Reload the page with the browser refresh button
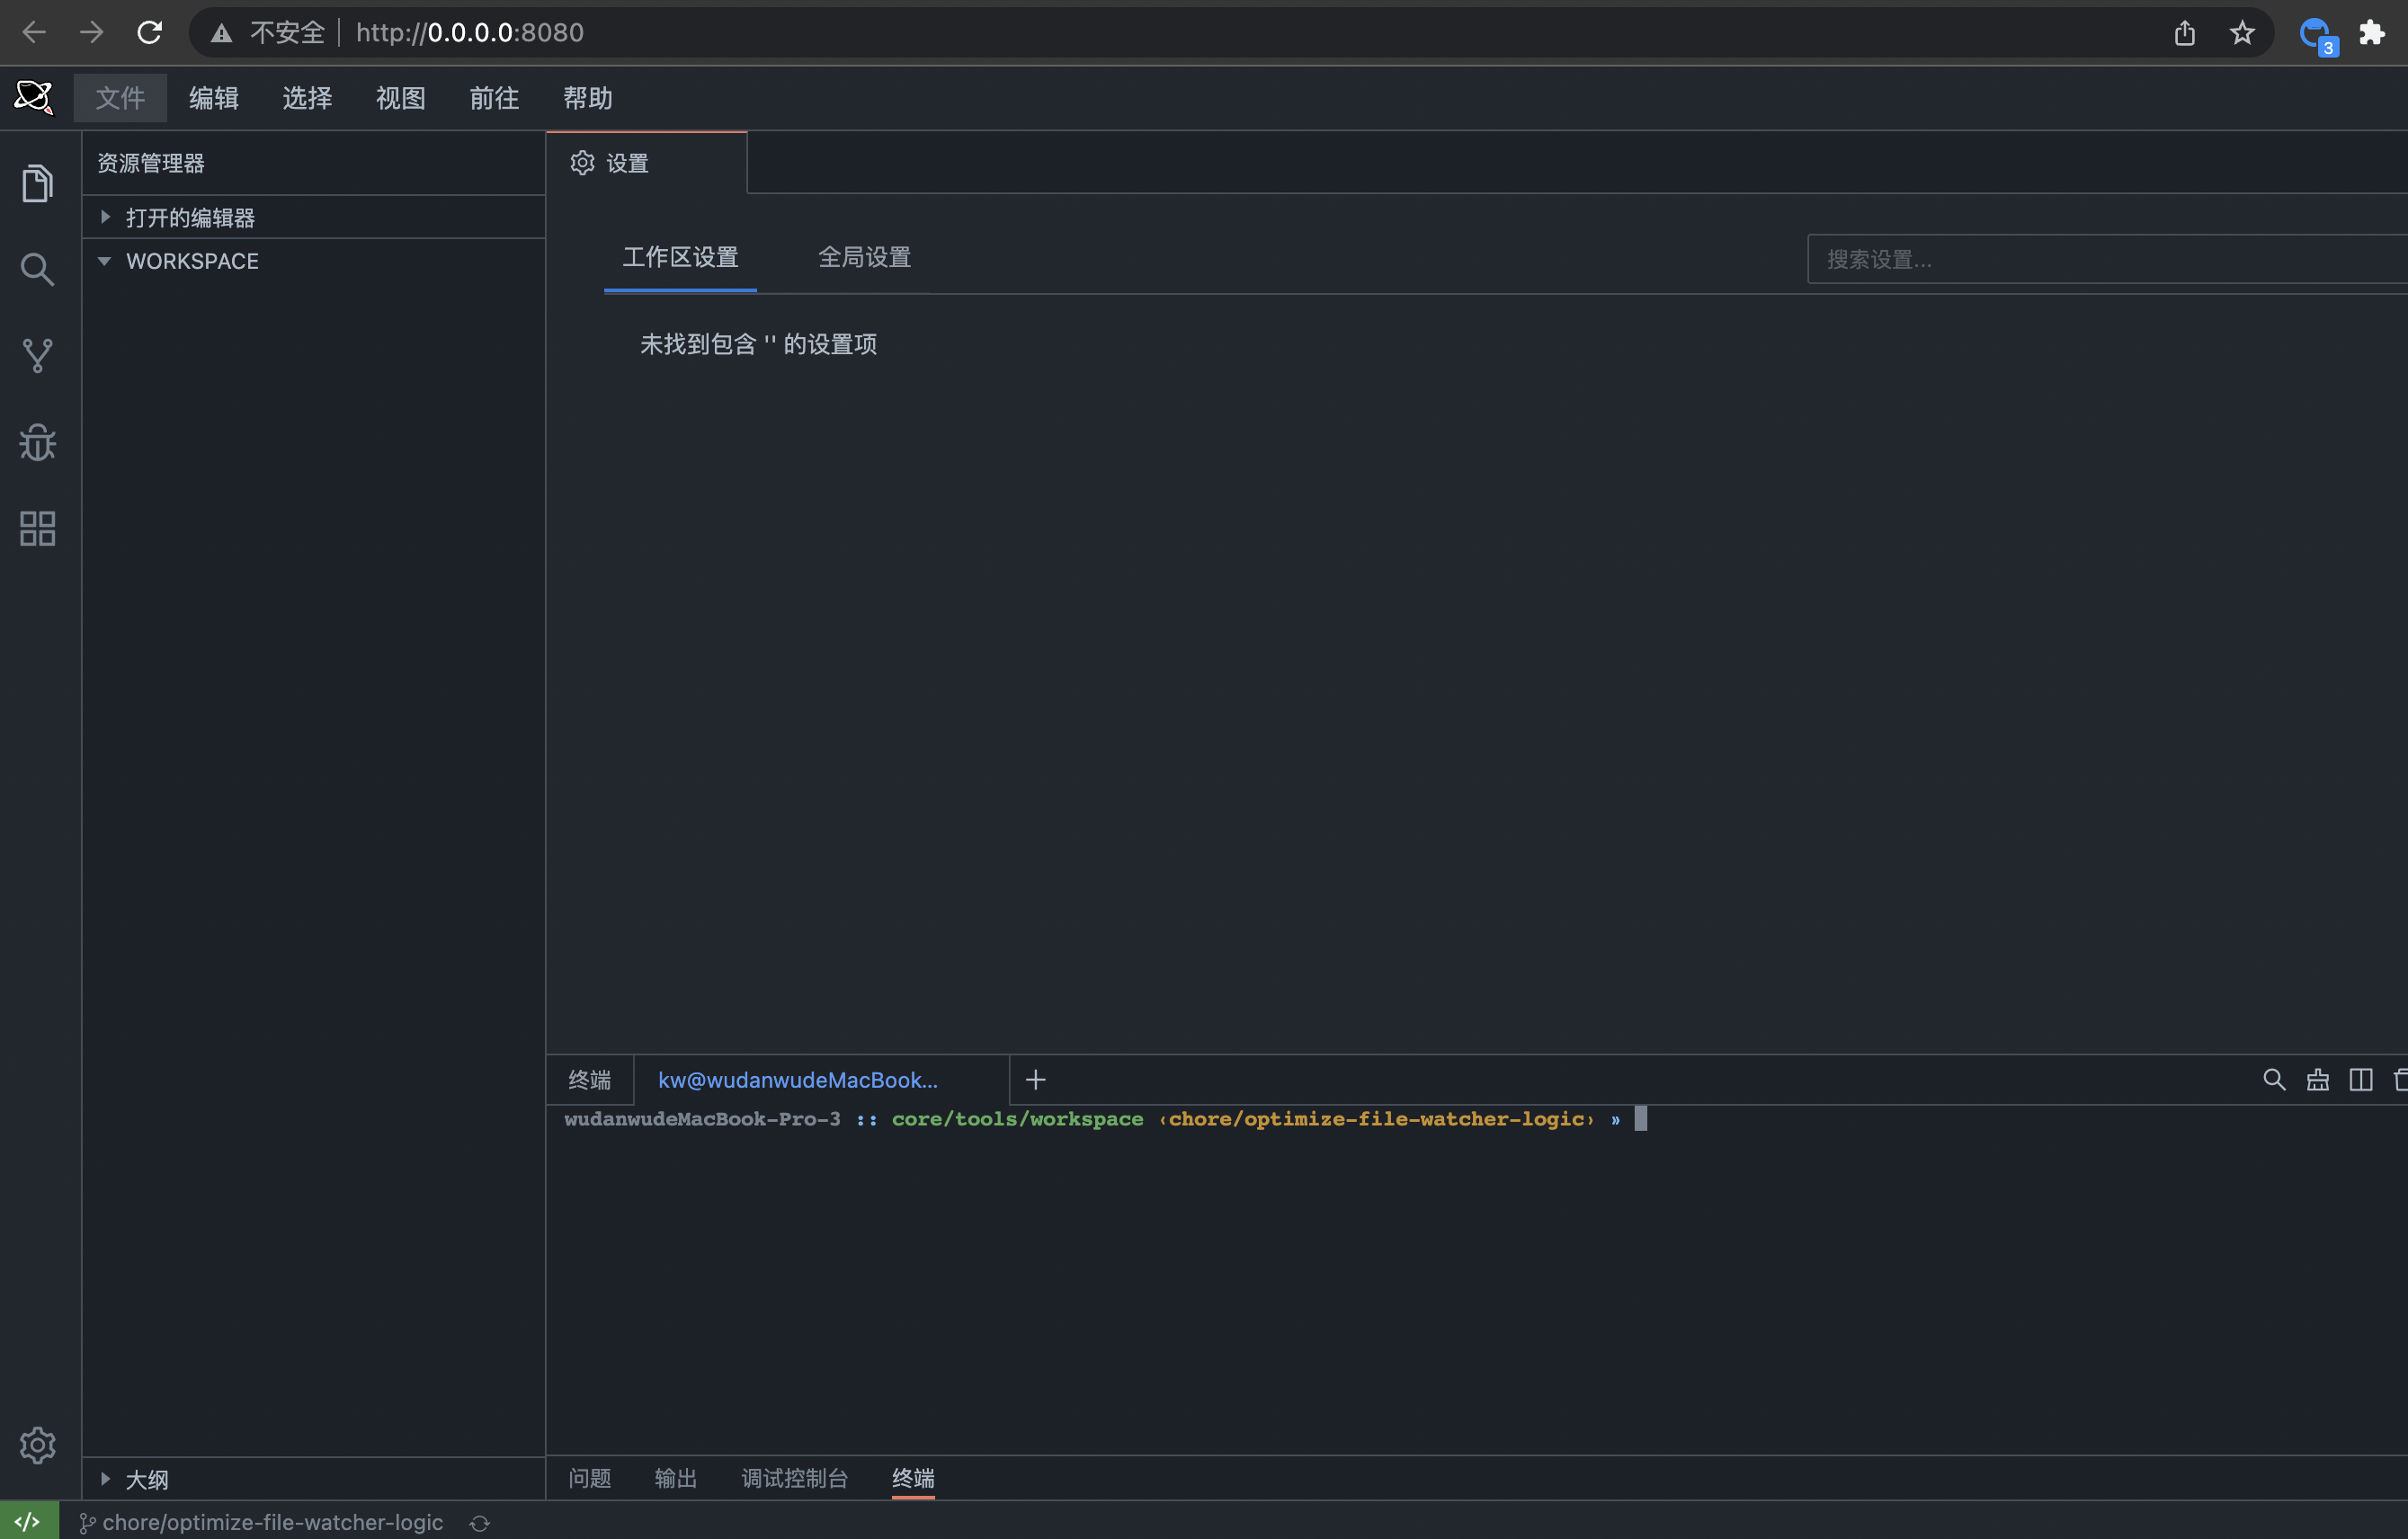The width and height of the screenshot is (2408, 1539). coord(149,32)
